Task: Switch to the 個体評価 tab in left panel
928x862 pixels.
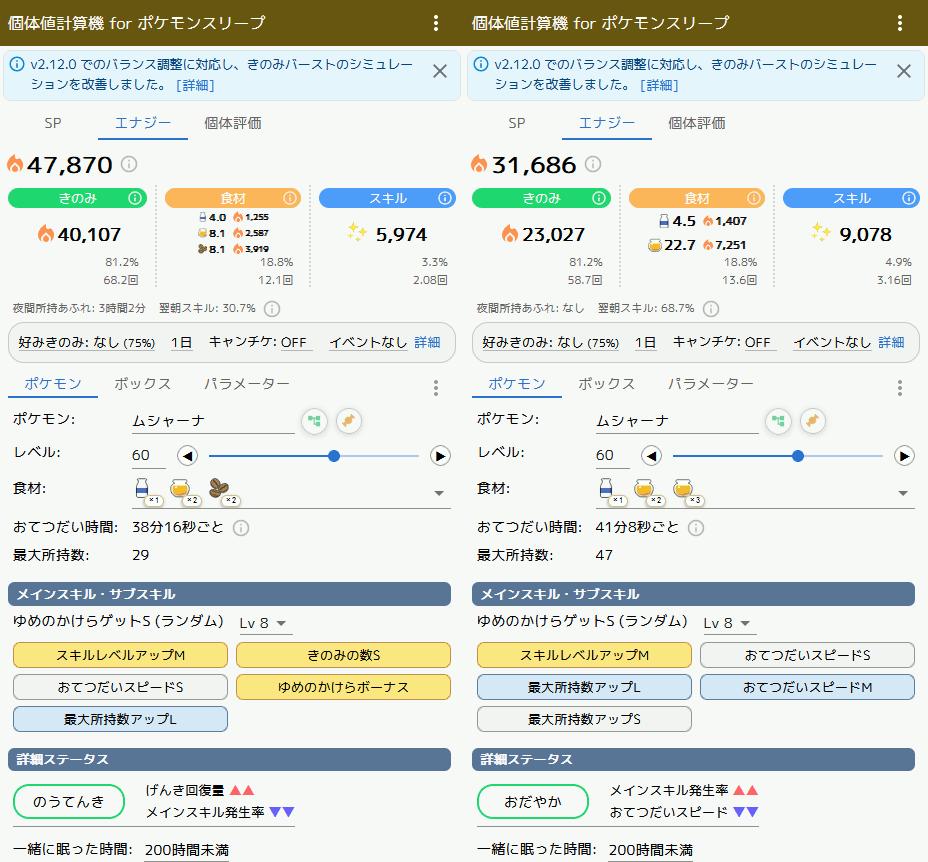Action: click(232, 123)
